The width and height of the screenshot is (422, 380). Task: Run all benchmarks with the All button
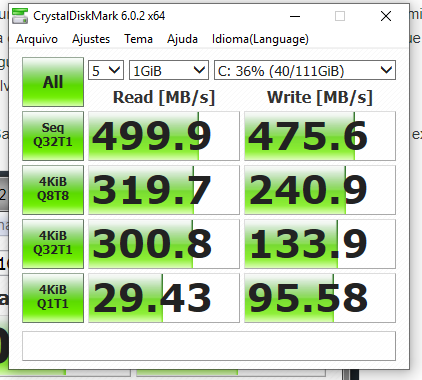pos(53,82)
